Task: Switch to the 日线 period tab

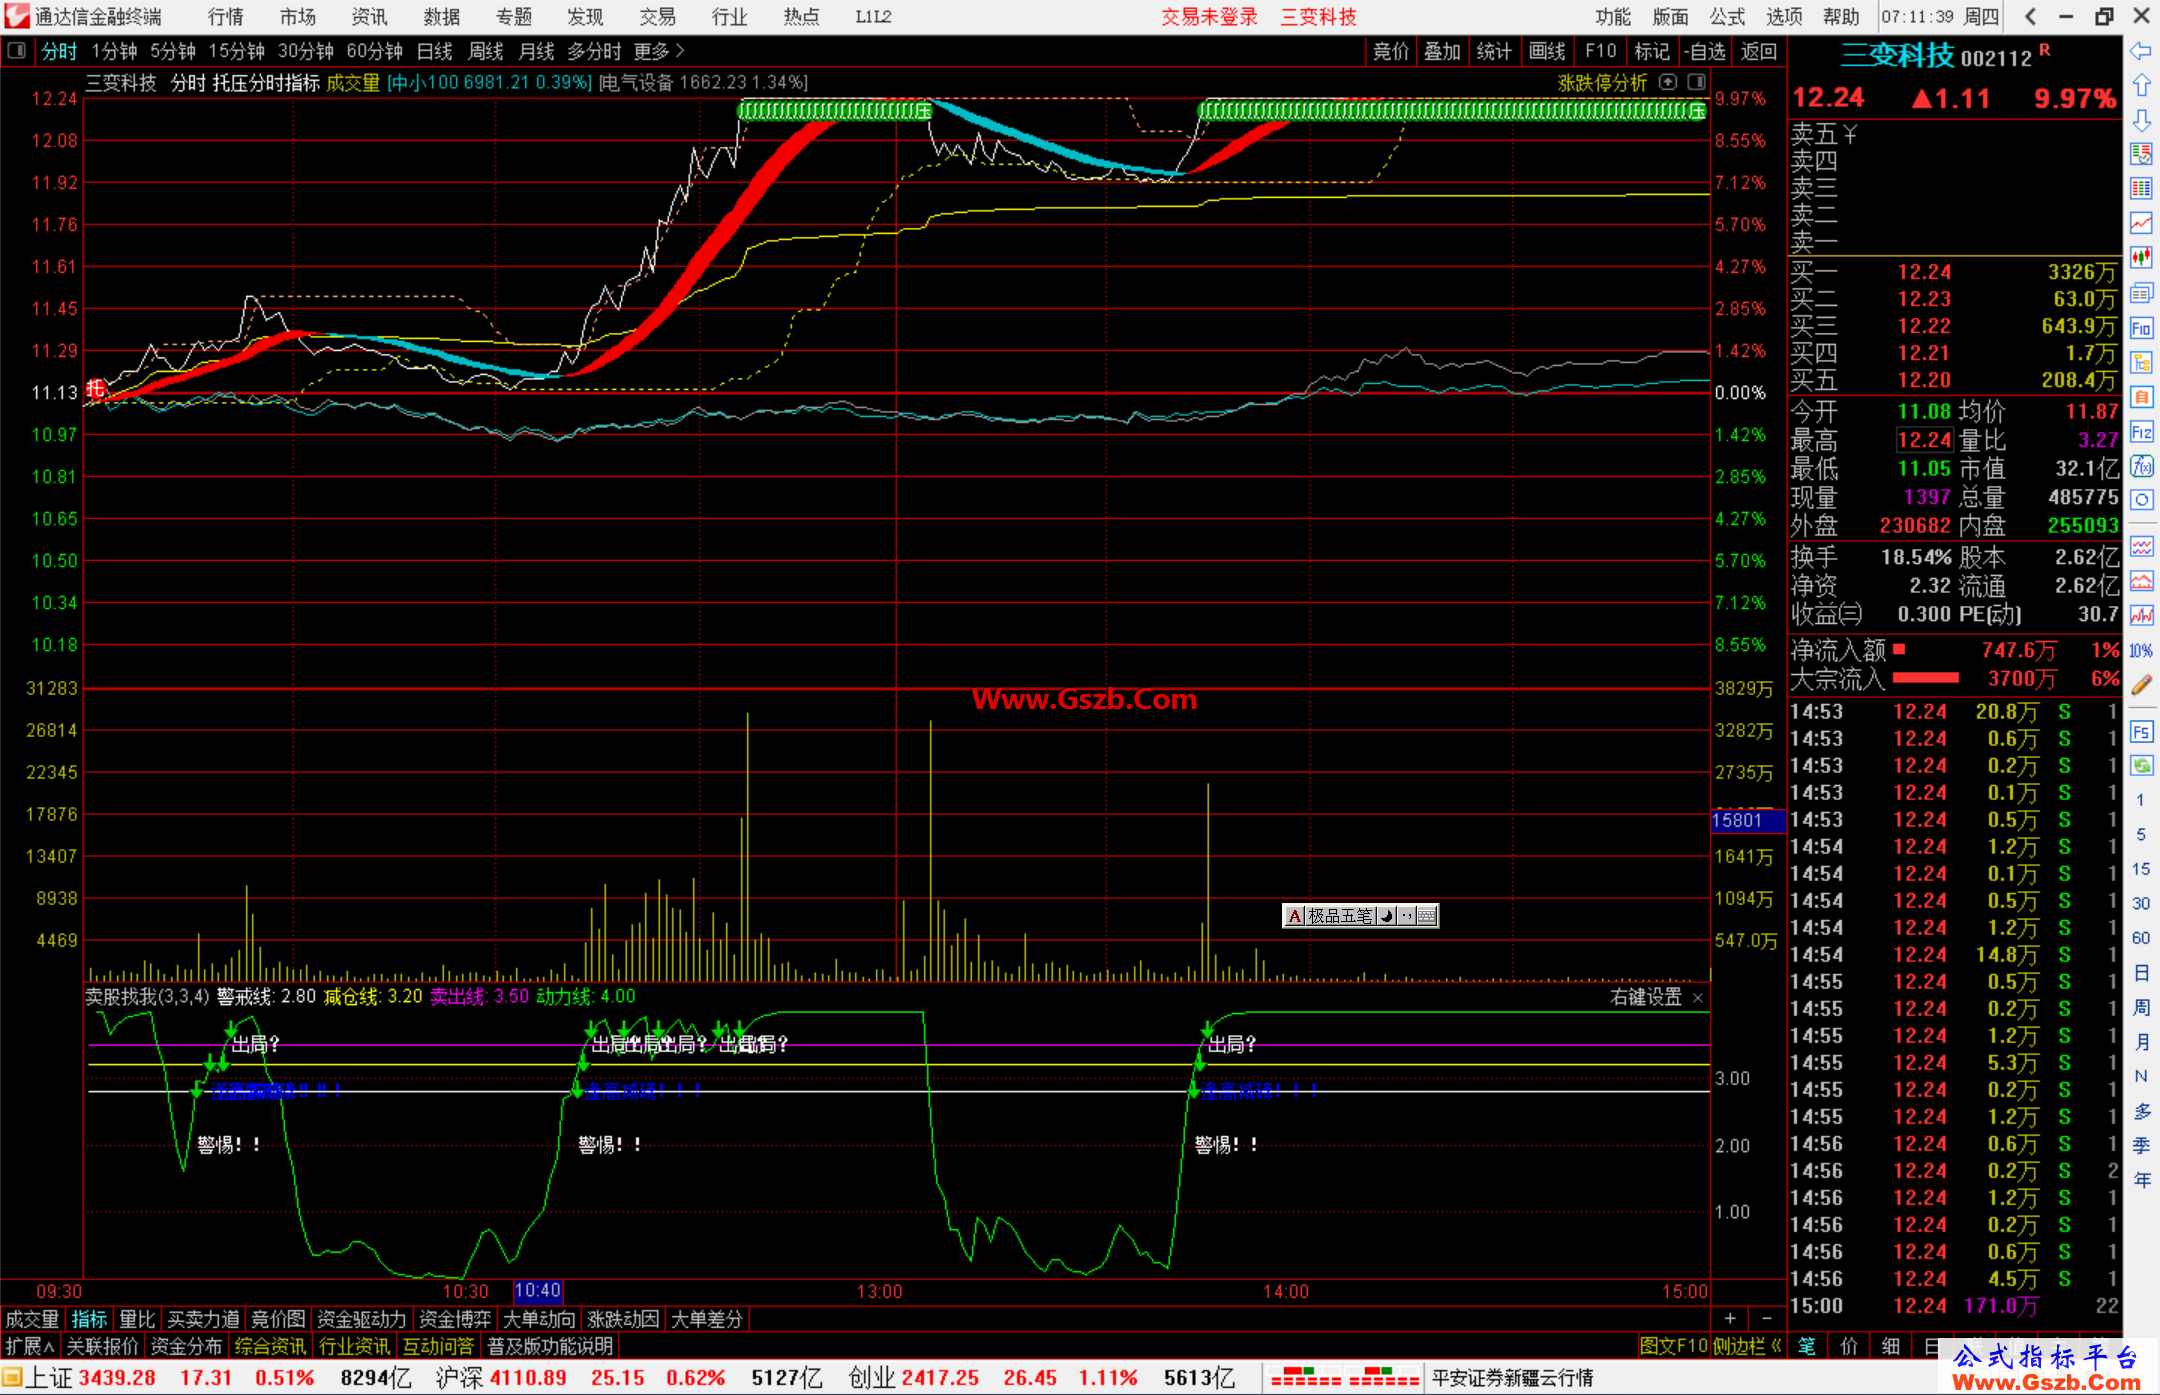Action: [435, 51]
